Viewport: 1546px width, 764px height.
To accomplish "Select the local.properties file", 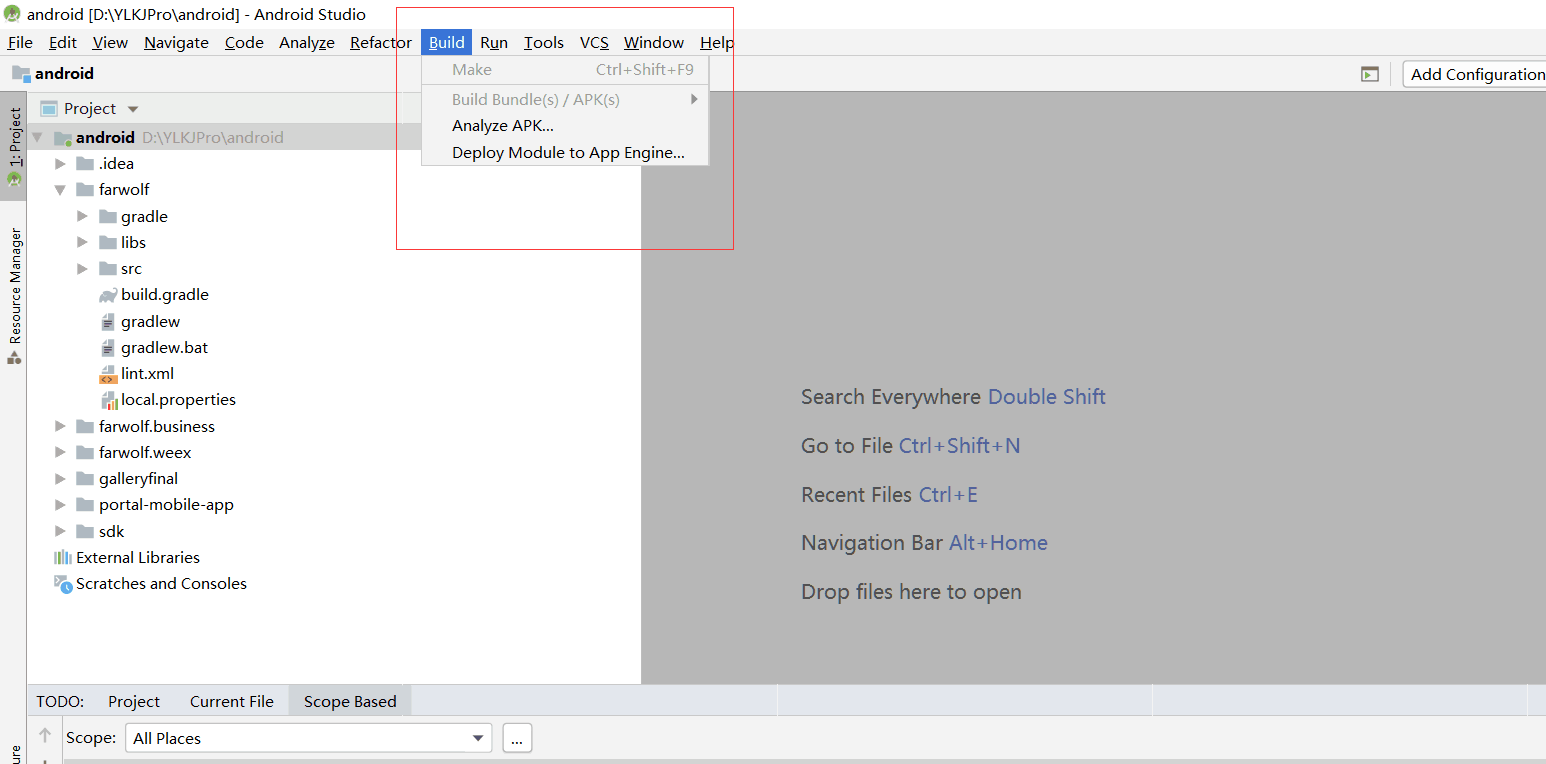I will 178,399.
